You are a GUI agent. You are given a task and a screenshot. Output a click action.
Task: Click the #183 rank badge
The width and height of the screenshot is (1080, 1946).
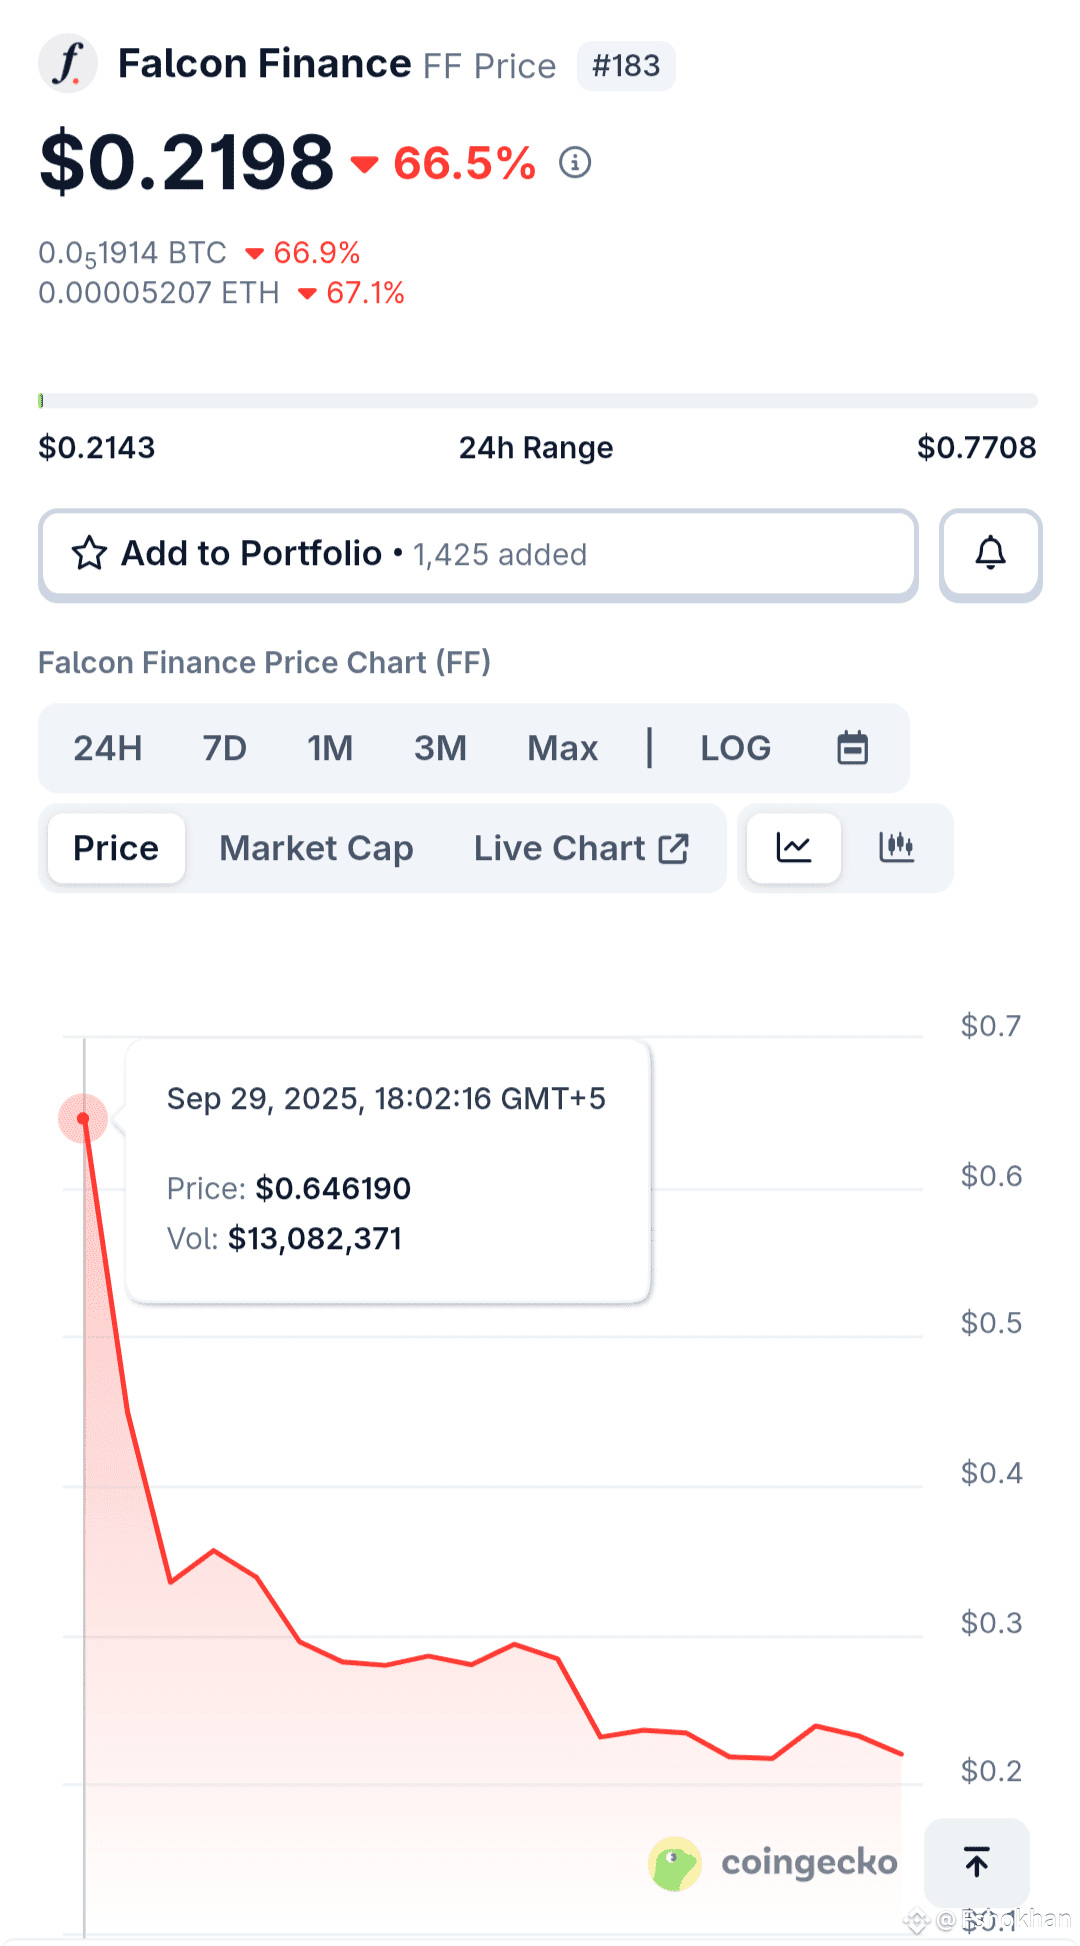(x=626, y=66)
